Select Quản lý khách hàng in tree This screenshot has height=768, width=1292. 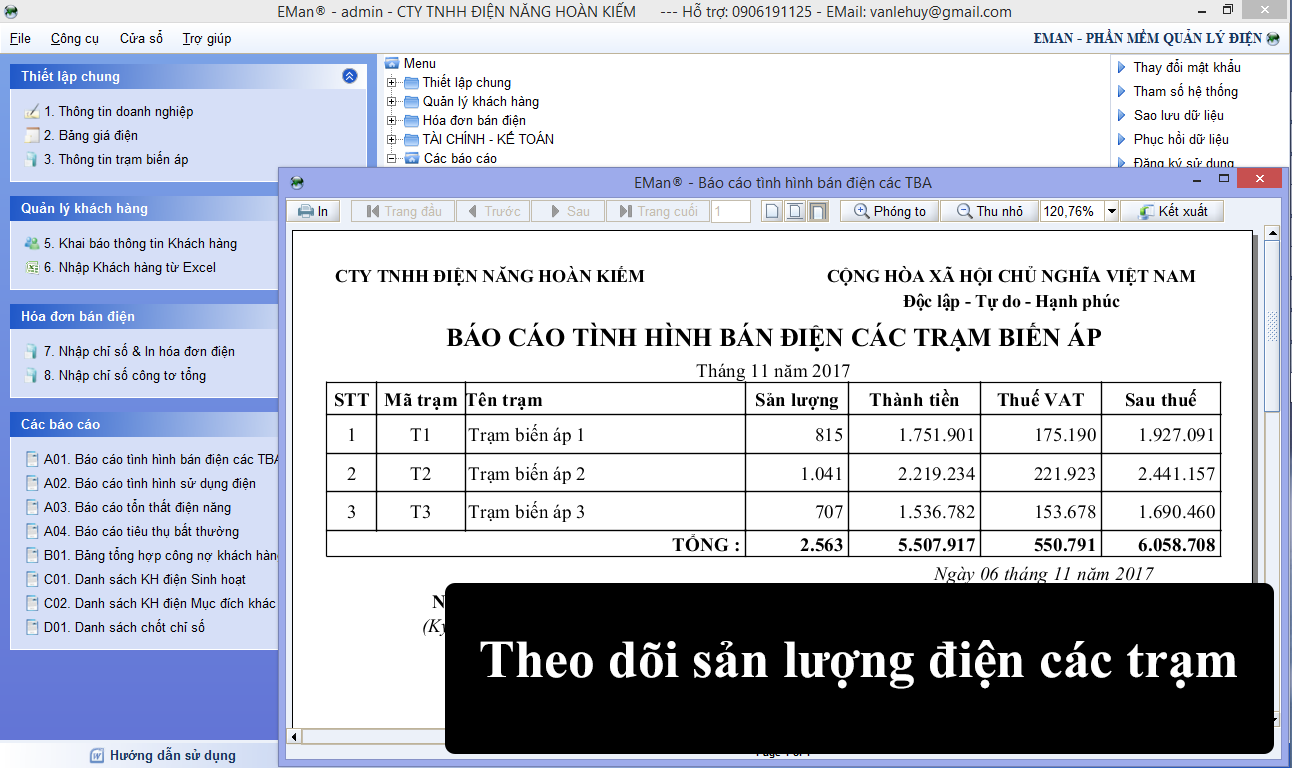(480, 101)
